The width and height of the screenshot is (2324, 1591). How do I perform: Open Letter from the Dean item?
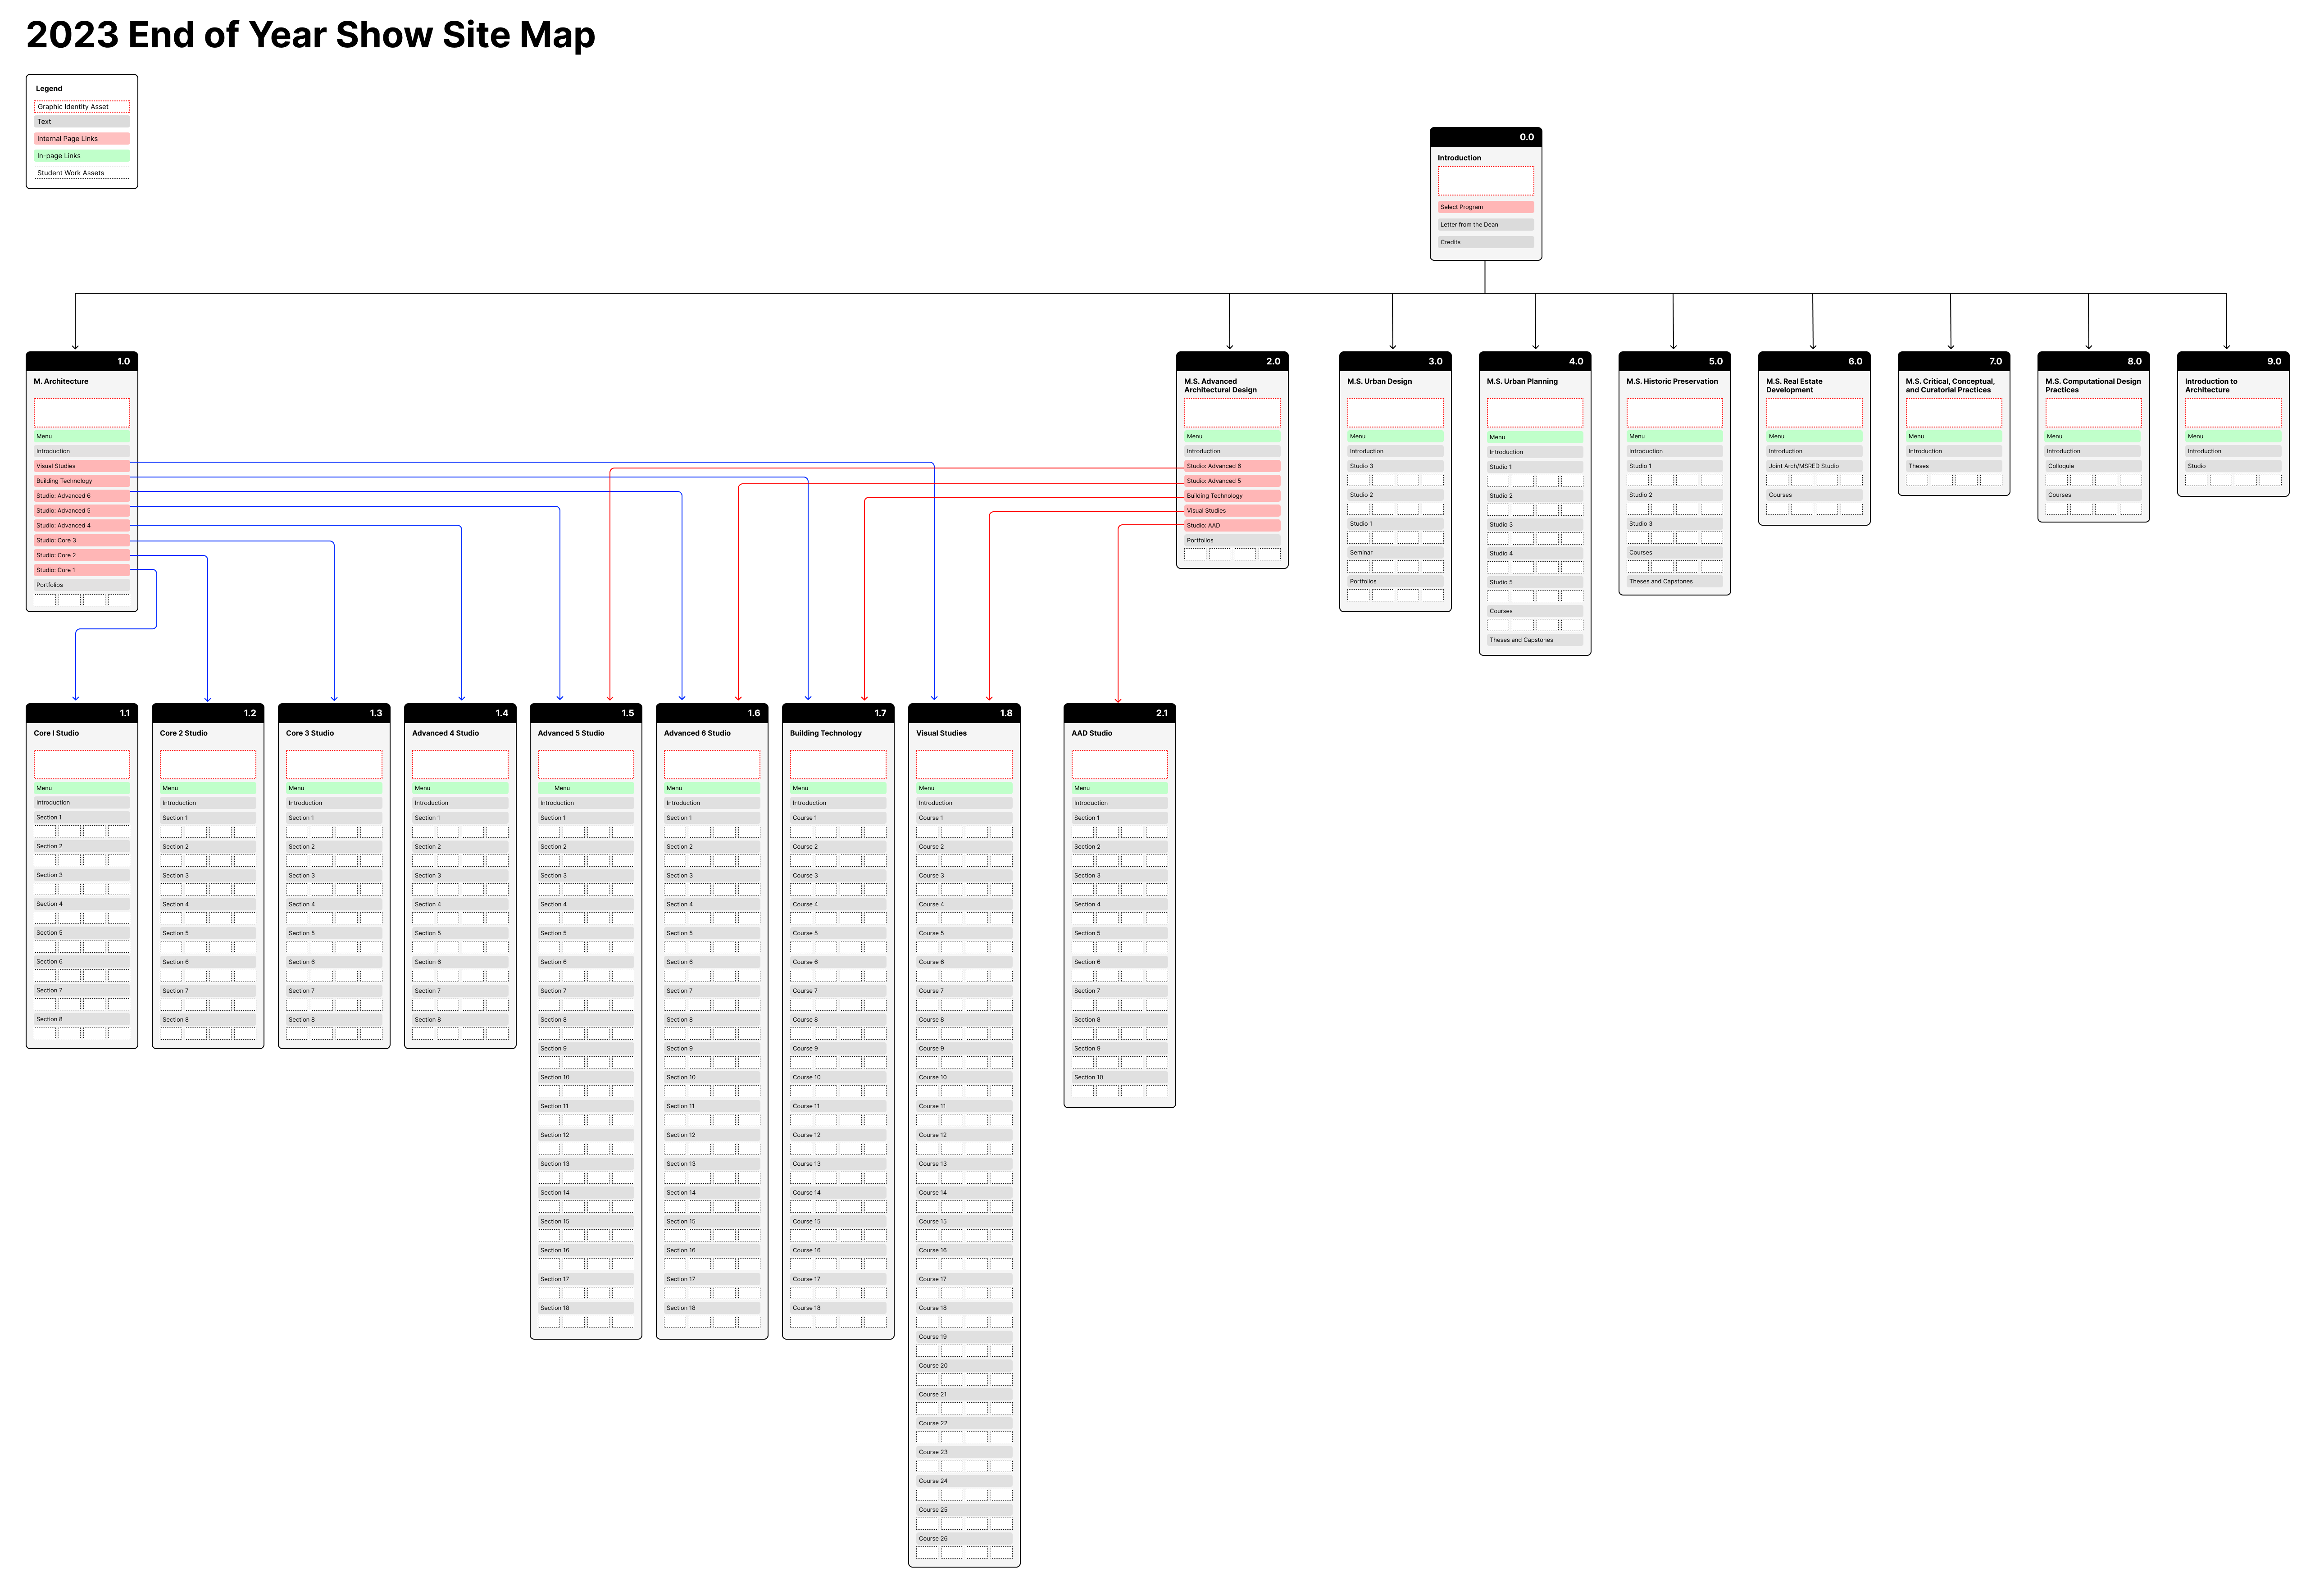tap(1485, 225)
